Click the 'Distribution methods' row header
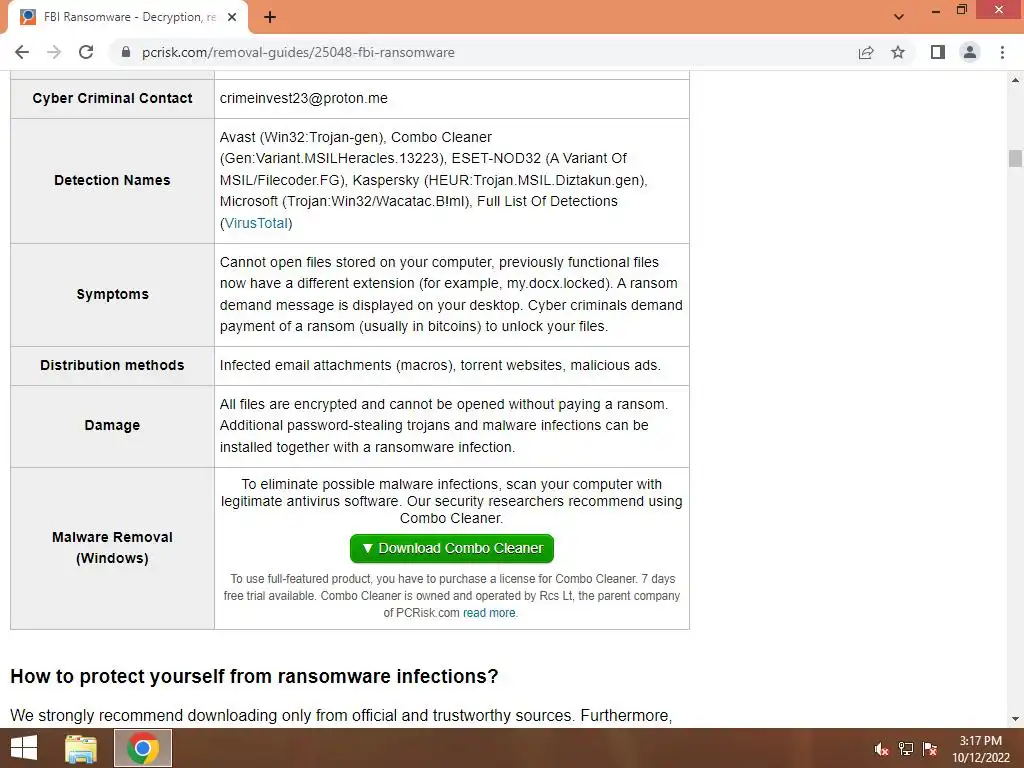 click(x=112, y=366)
